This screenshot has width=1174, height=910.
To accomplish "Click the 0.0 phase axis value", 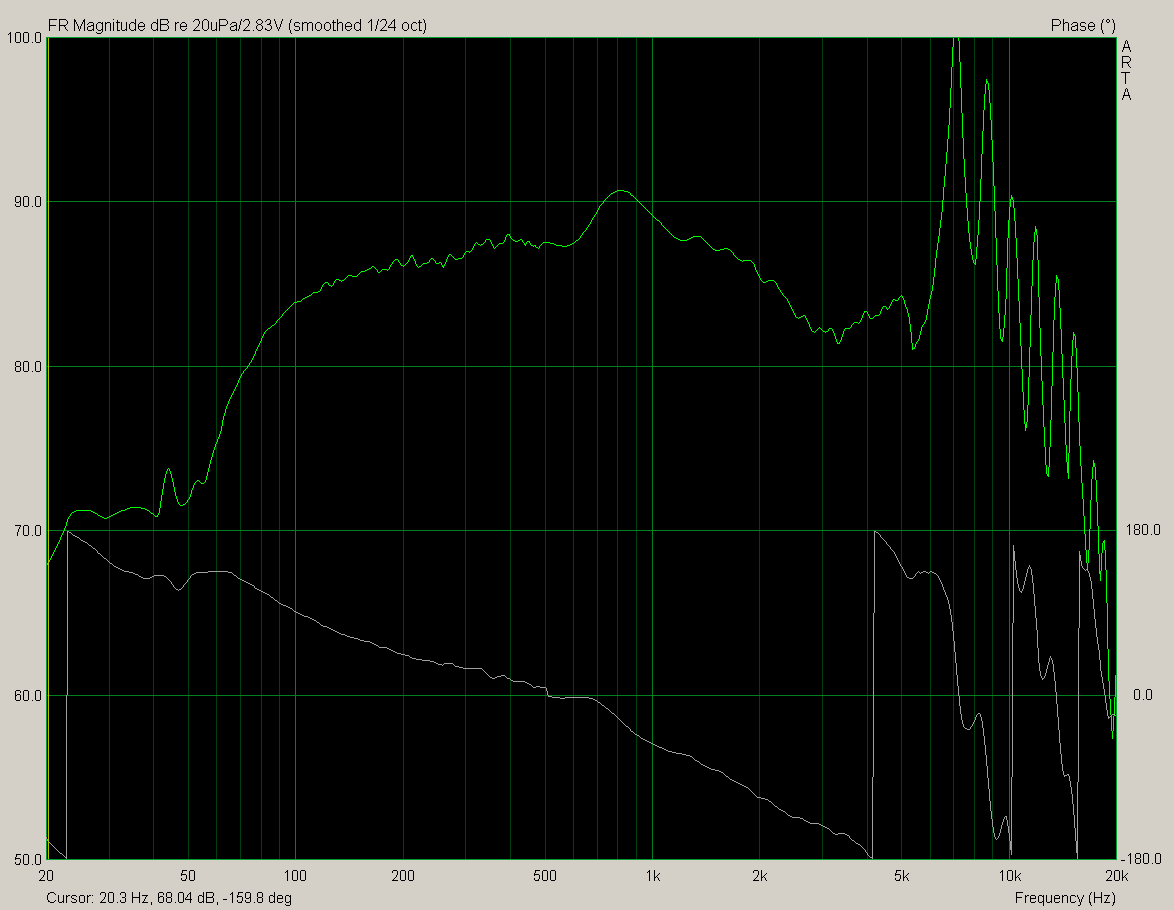I will (1143, 695).
